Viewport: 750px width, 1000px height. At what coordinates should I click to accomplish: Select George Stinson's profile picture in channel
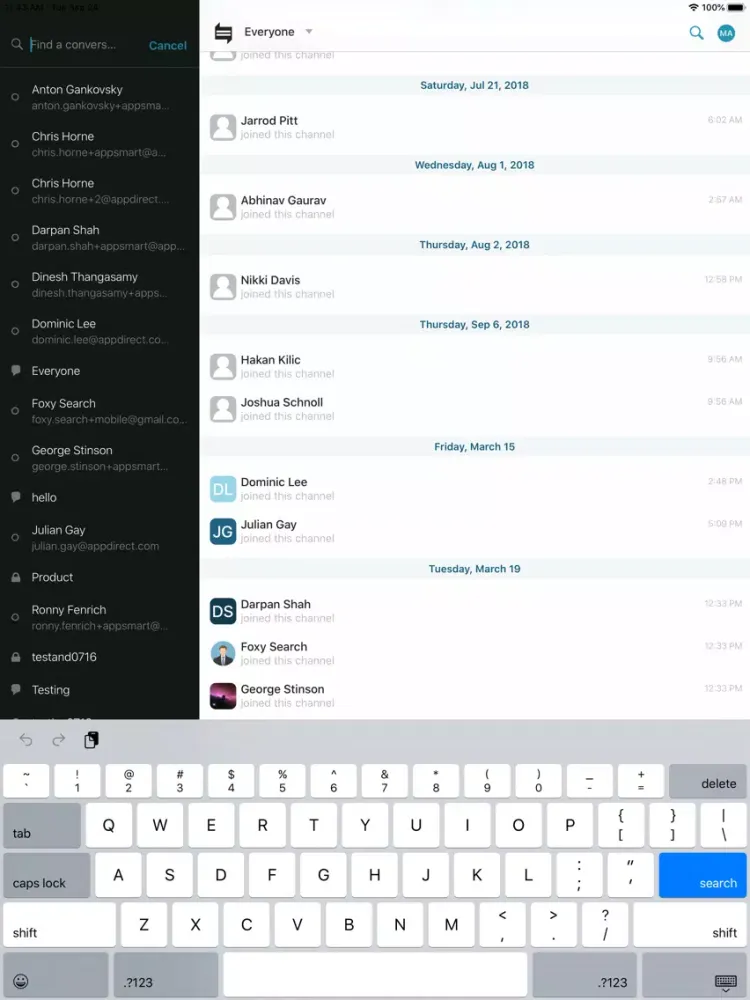[x=223, y=696]
